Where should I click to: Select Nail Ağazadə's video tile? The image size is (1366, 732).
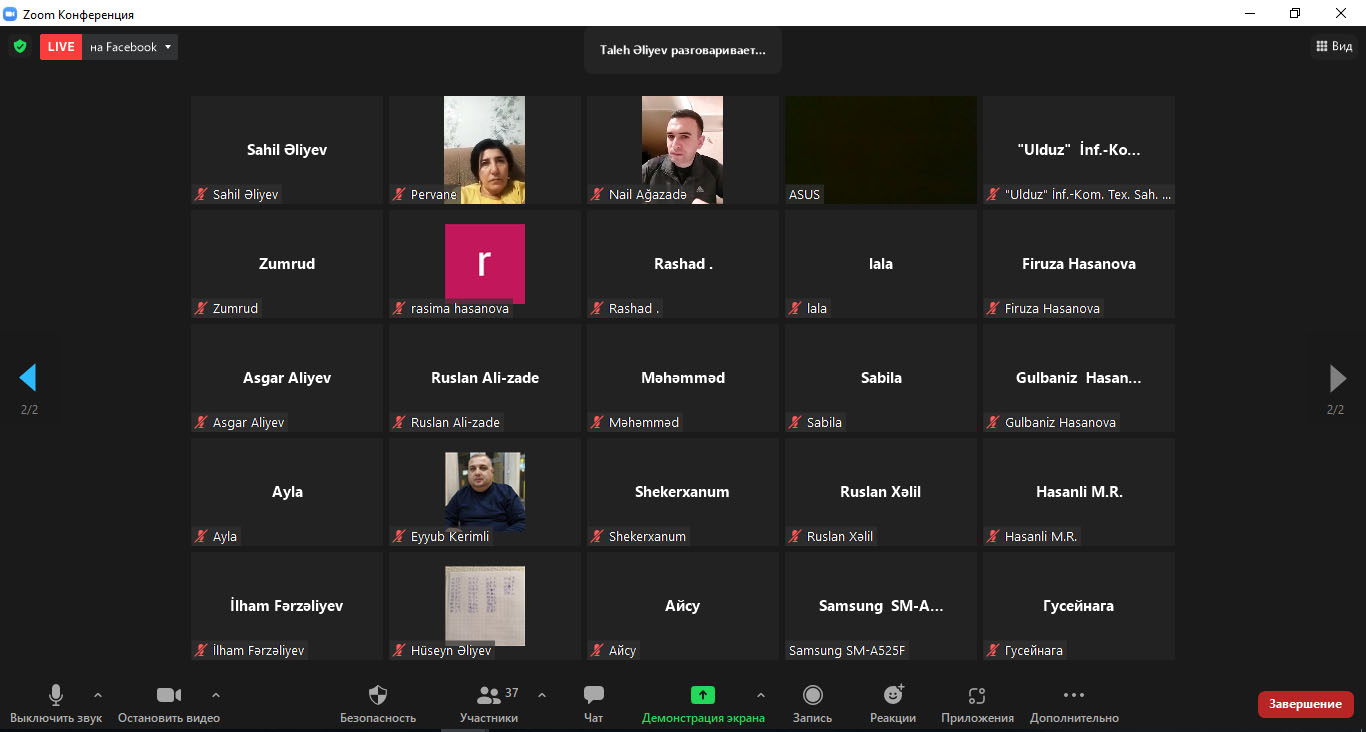pyautogui.click(x=683, y=150)
